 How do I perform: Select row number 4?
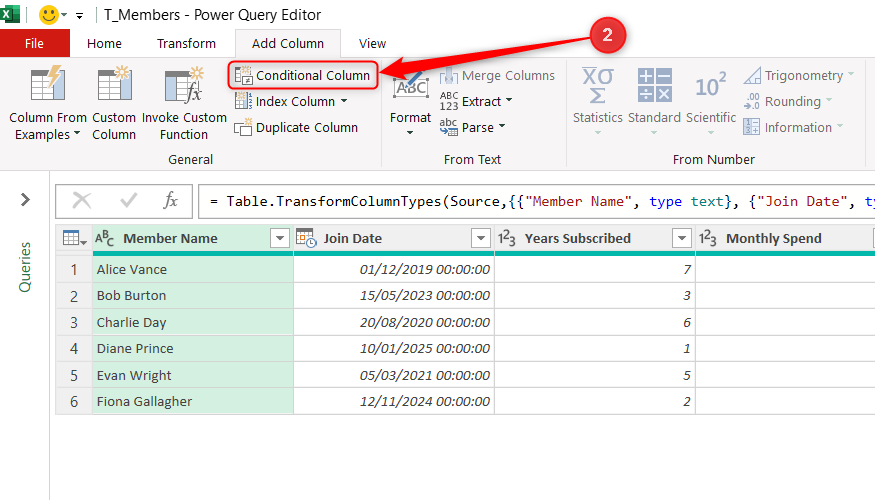tap(74, 349)
